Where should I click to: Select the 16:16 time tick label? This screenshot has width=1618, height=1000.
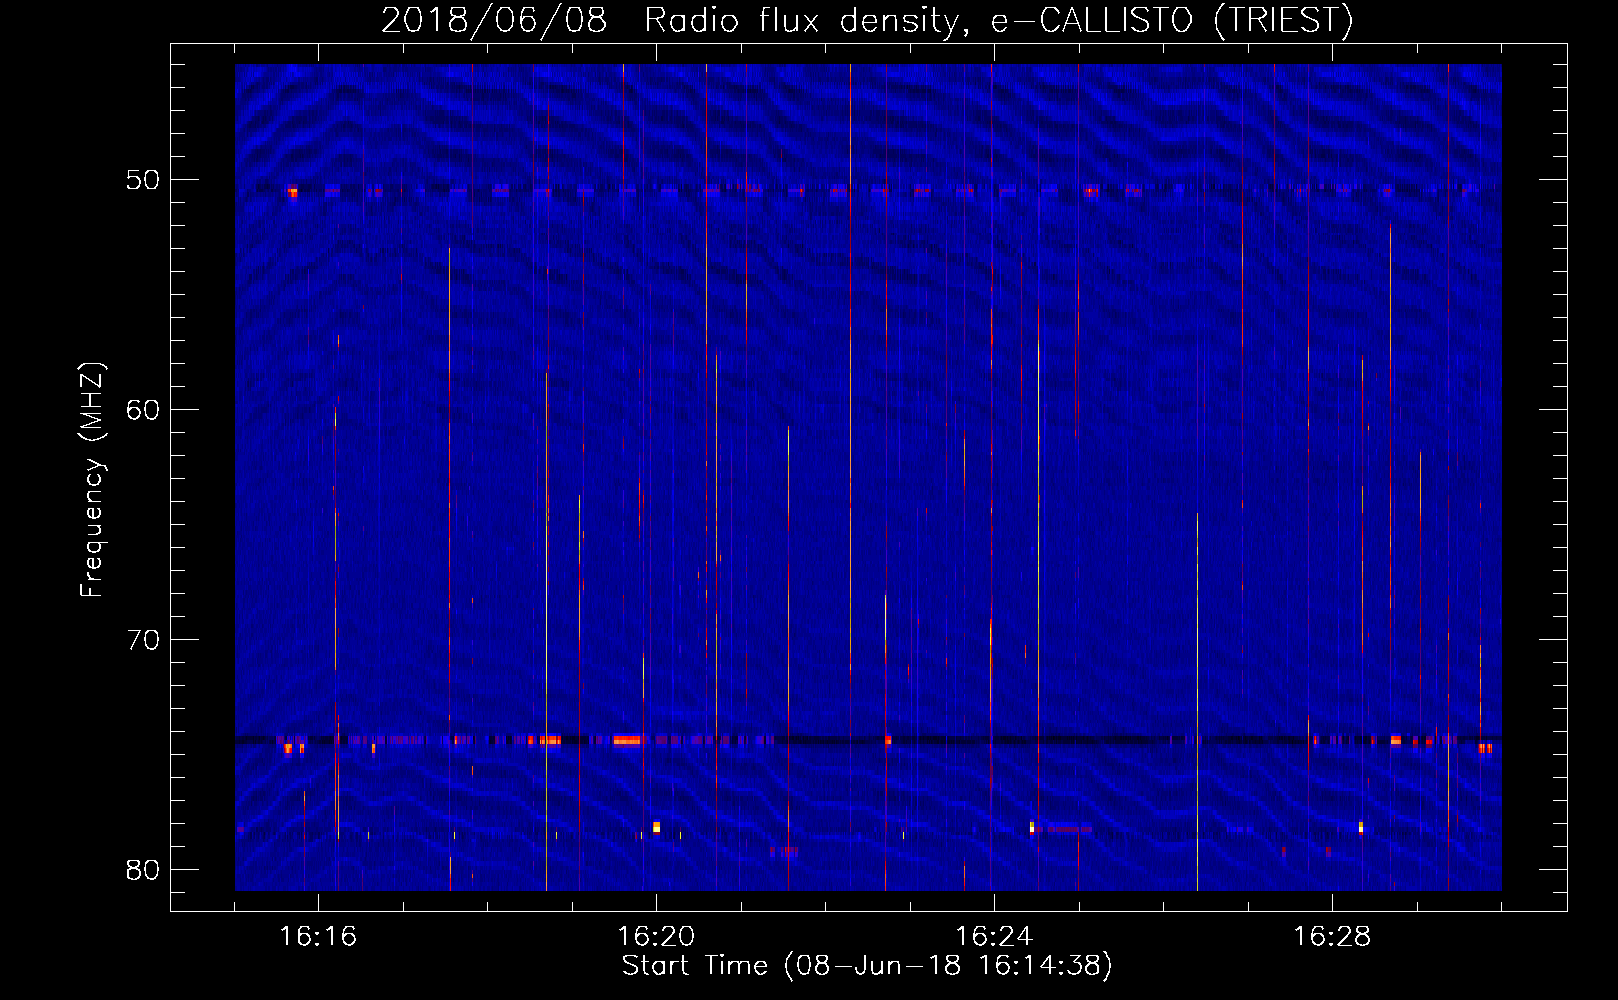point(318,936)
